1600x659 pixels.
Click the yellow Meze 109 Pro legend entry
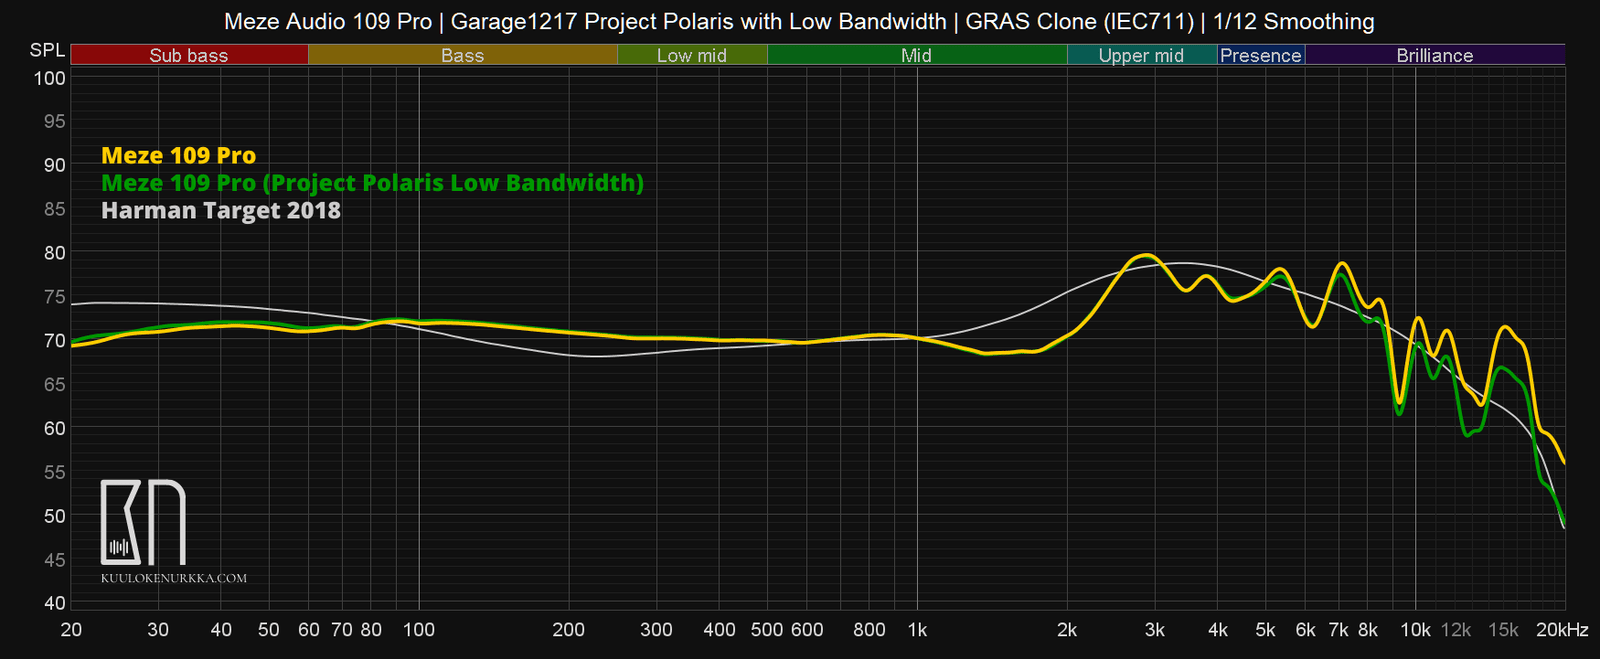tap(179, 156)
